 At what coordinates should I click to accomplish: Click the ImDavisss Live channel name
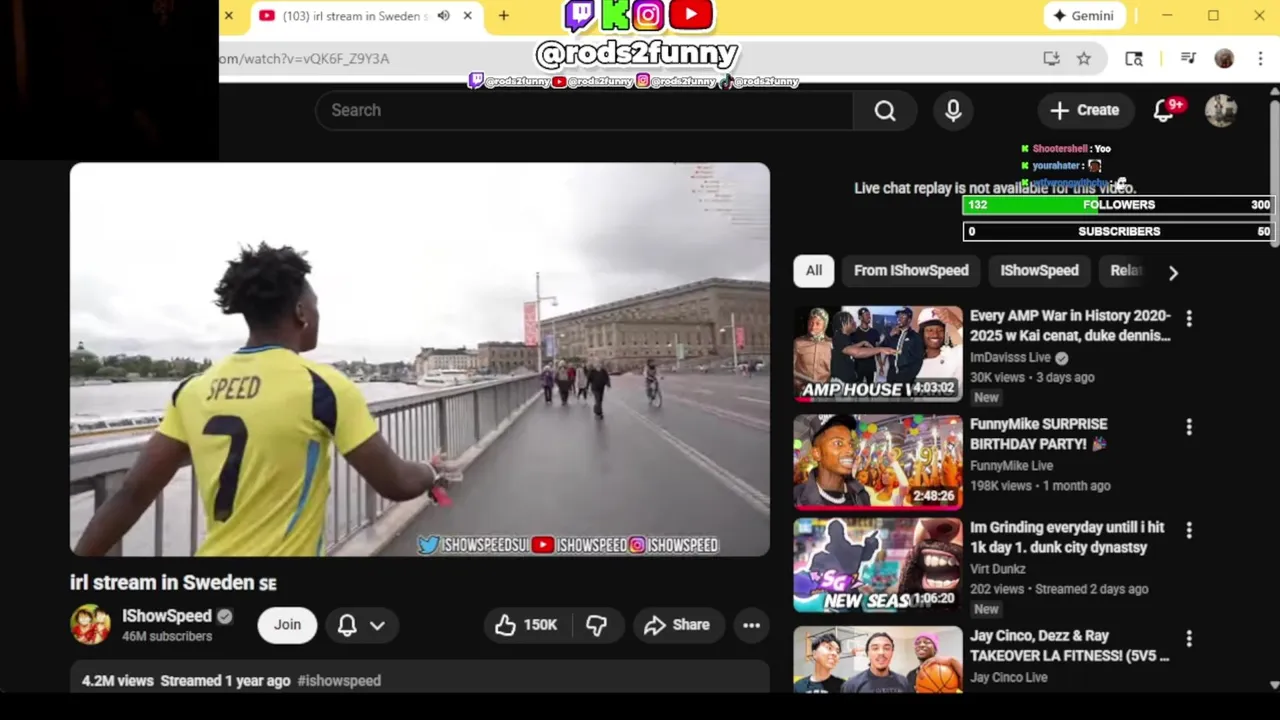tap(1010, 358)
